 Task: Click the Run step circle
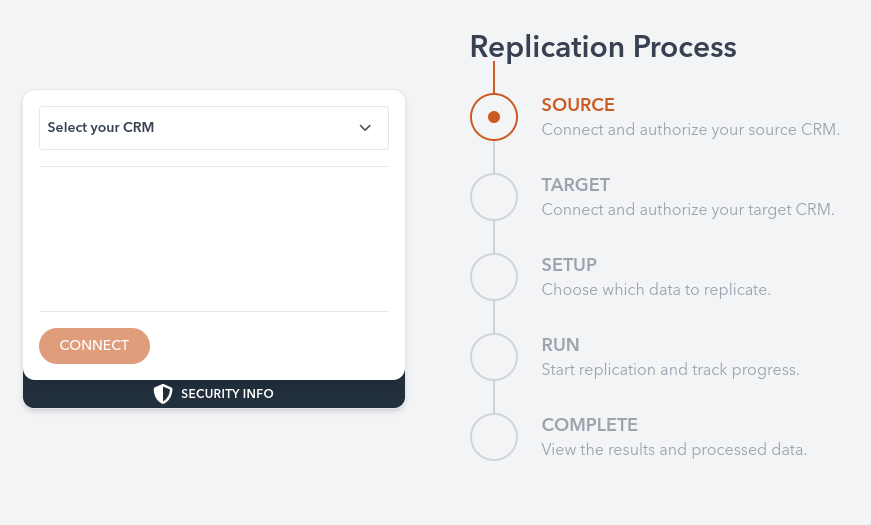(x=494, y=357)
